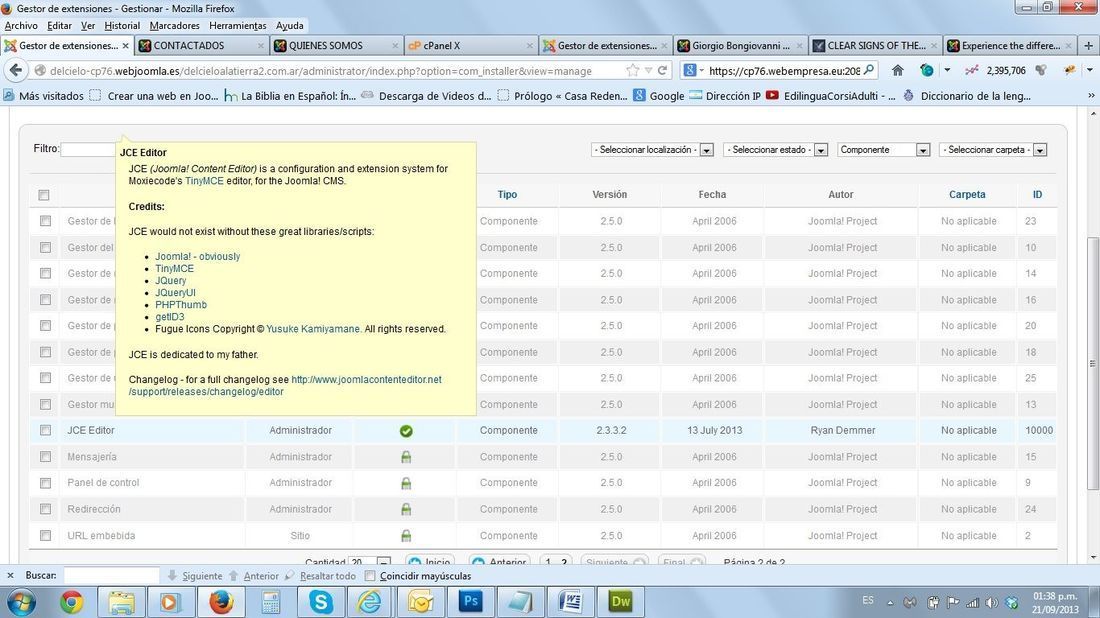The width and height of the screenshot is (1100, 618).
Task: Open the mail client envelope taskbar icon
Action: pos(420,602)
